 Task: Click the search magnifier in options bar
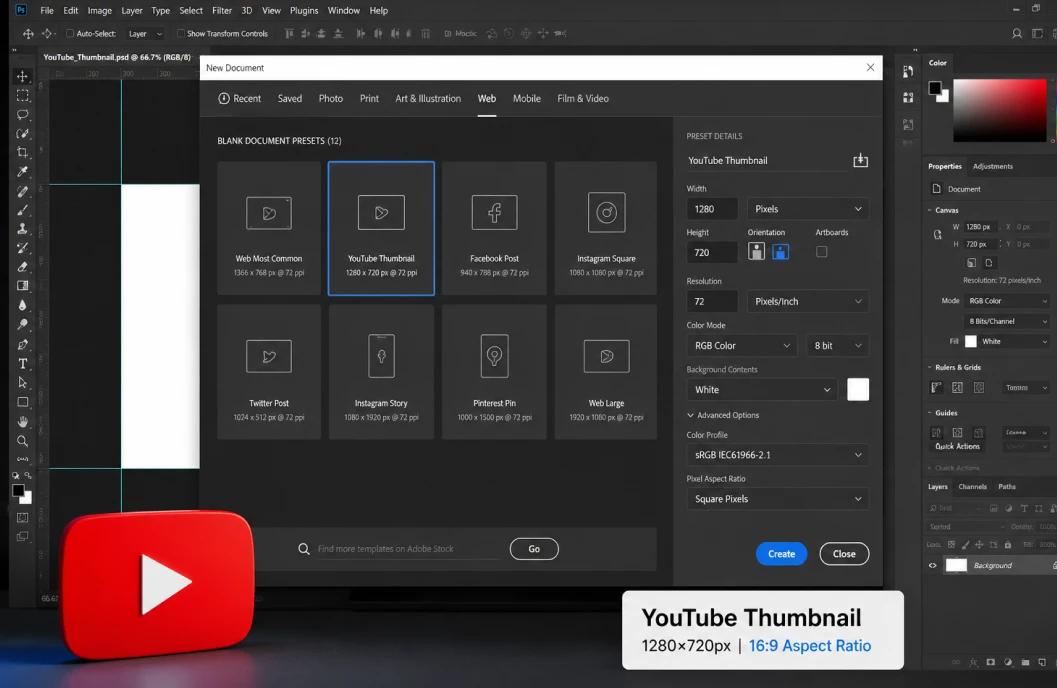tap(1017, 34)
